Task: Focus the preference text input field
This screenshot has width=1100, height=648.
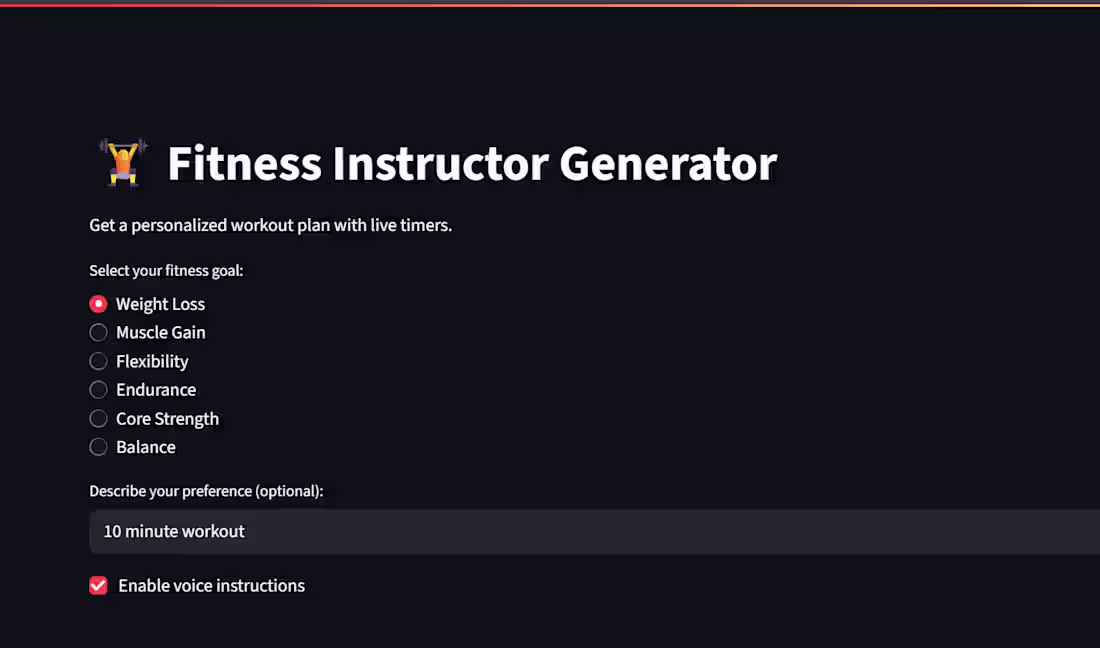Action: 594,532
